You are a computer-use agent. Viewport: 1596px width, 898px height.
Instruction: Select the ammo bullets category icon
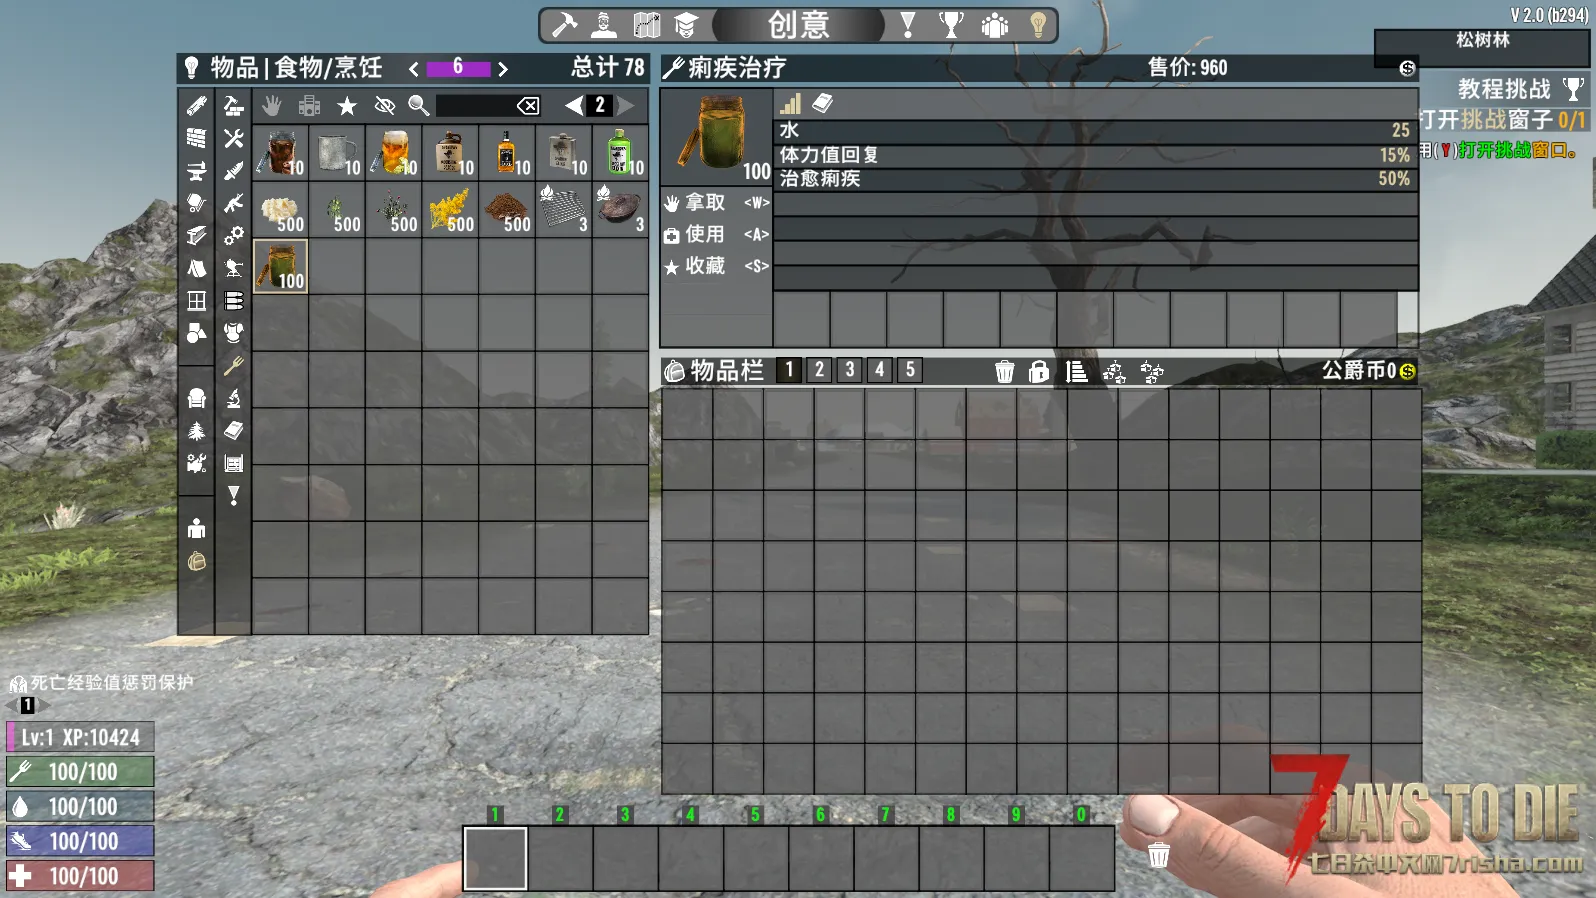(x=234, y=301)
